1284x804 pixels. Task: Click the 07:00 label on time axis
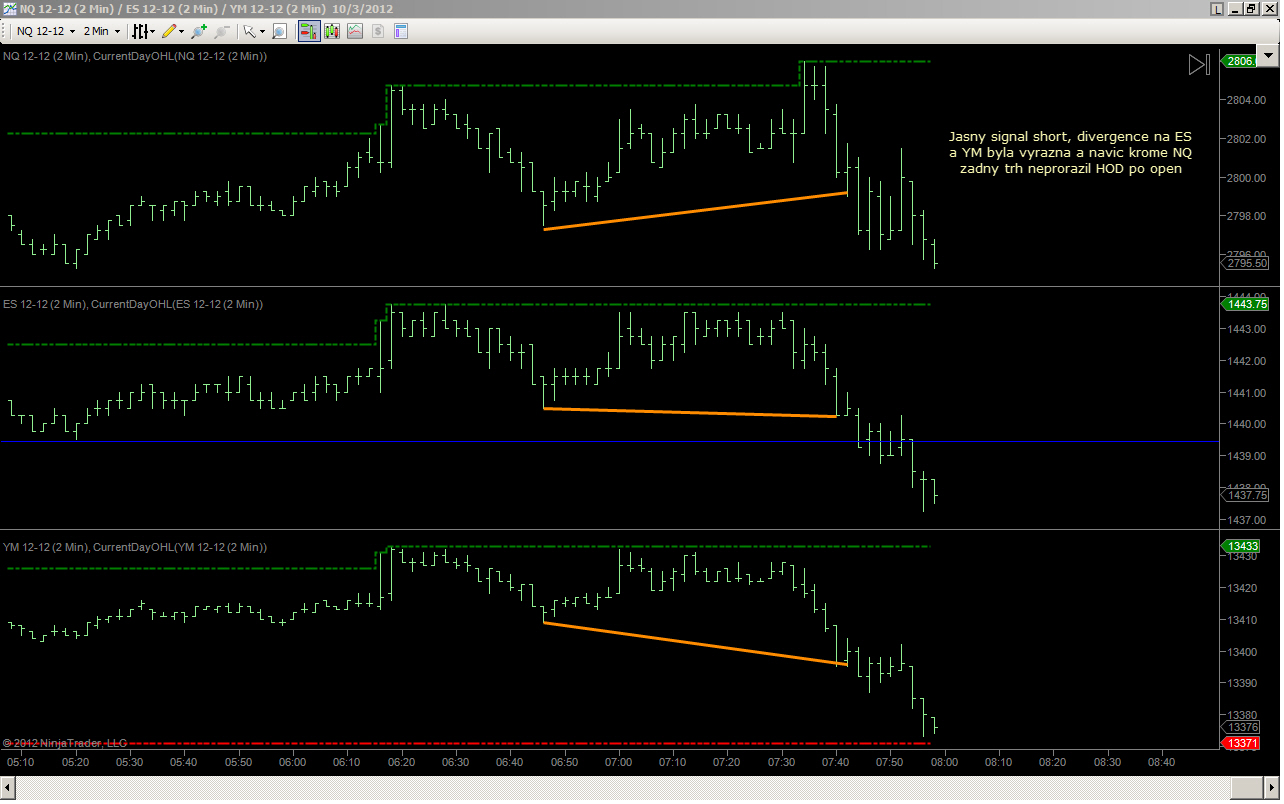[x=618, y=762]
